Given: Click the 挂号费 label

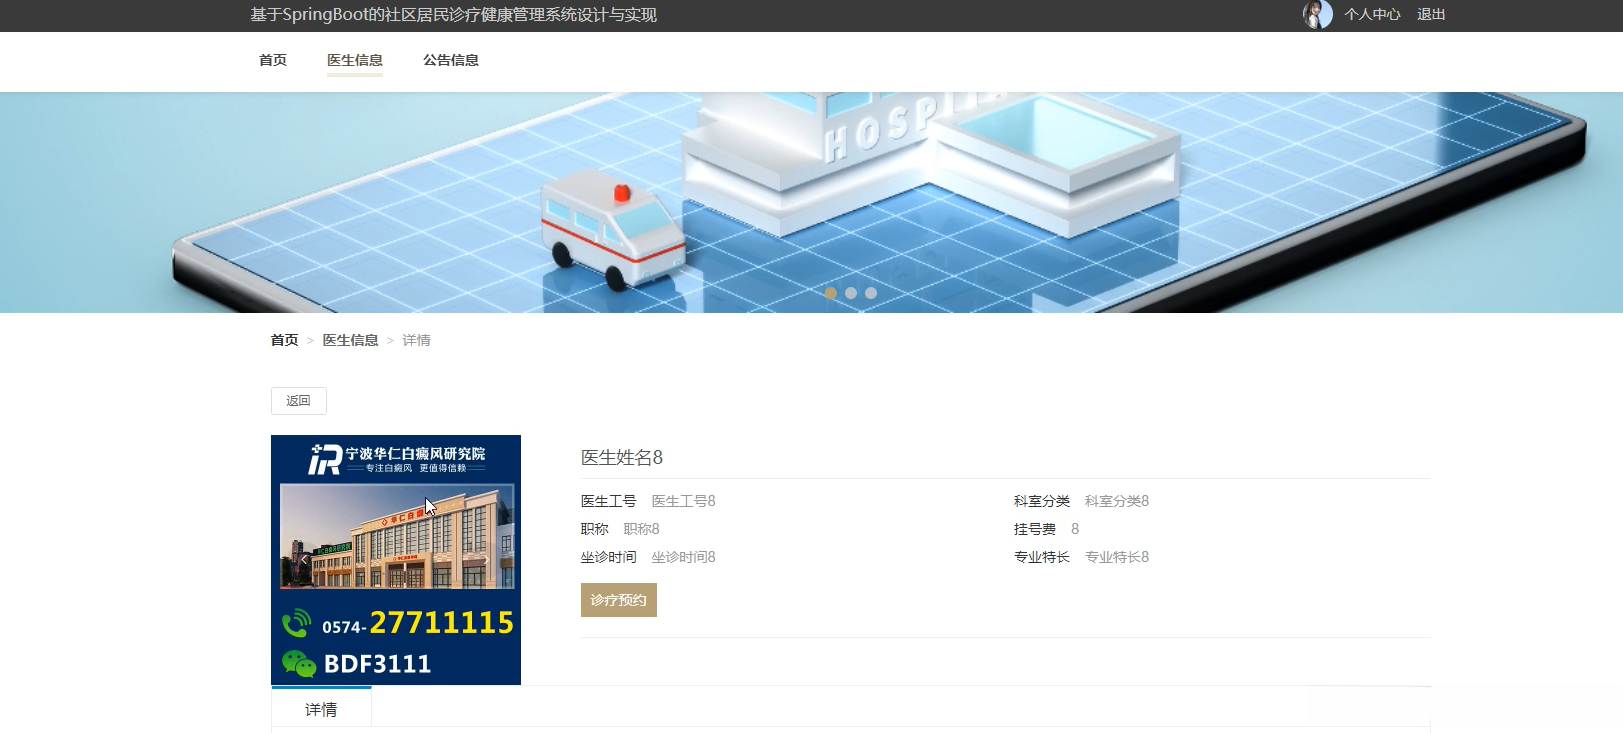Looking at the screenshot, I should 1035,529.
